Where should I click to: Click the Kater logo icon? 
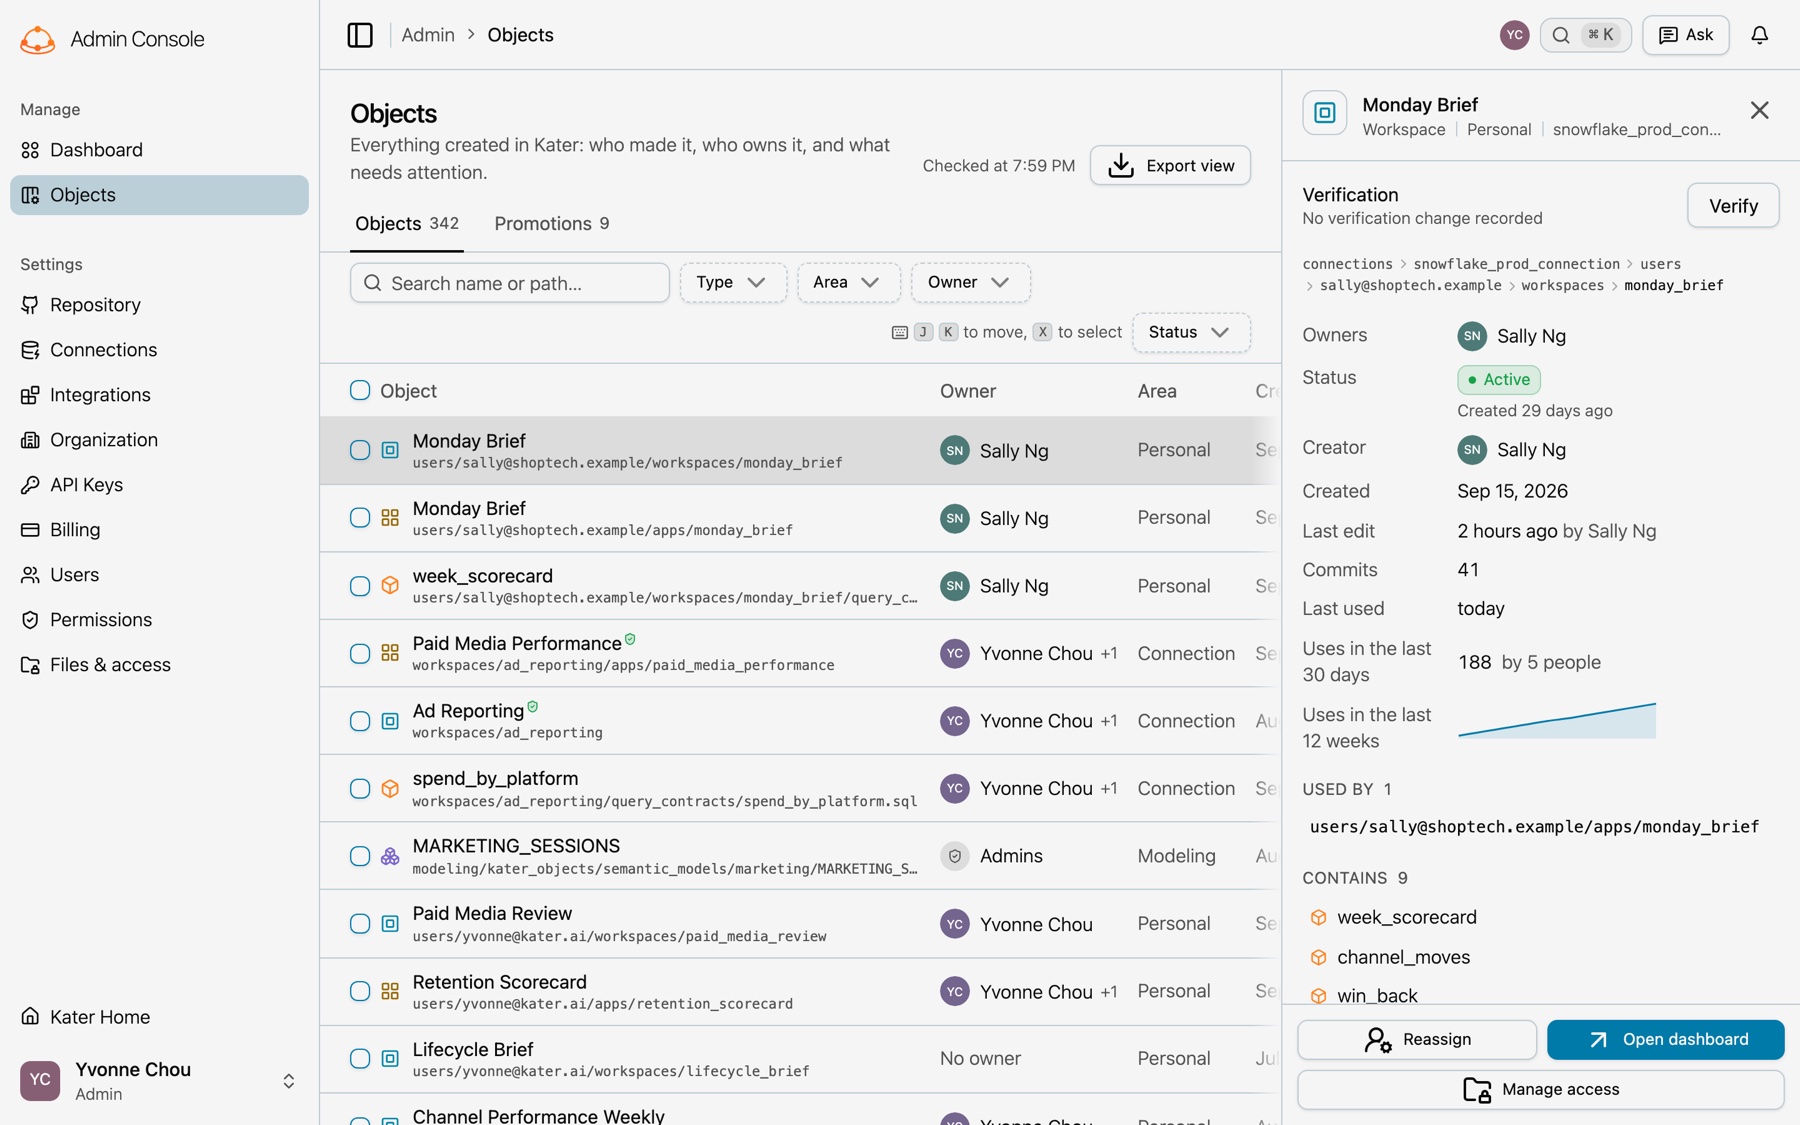pyautogui.click(x=37, y=40)
